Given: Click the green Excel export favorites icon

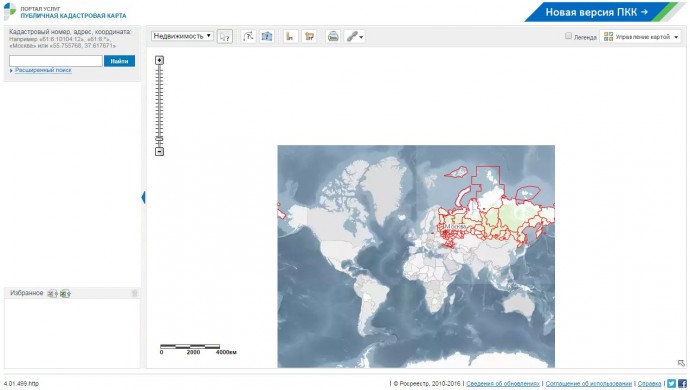Looking at the screenshot, I should coord(65,293).
